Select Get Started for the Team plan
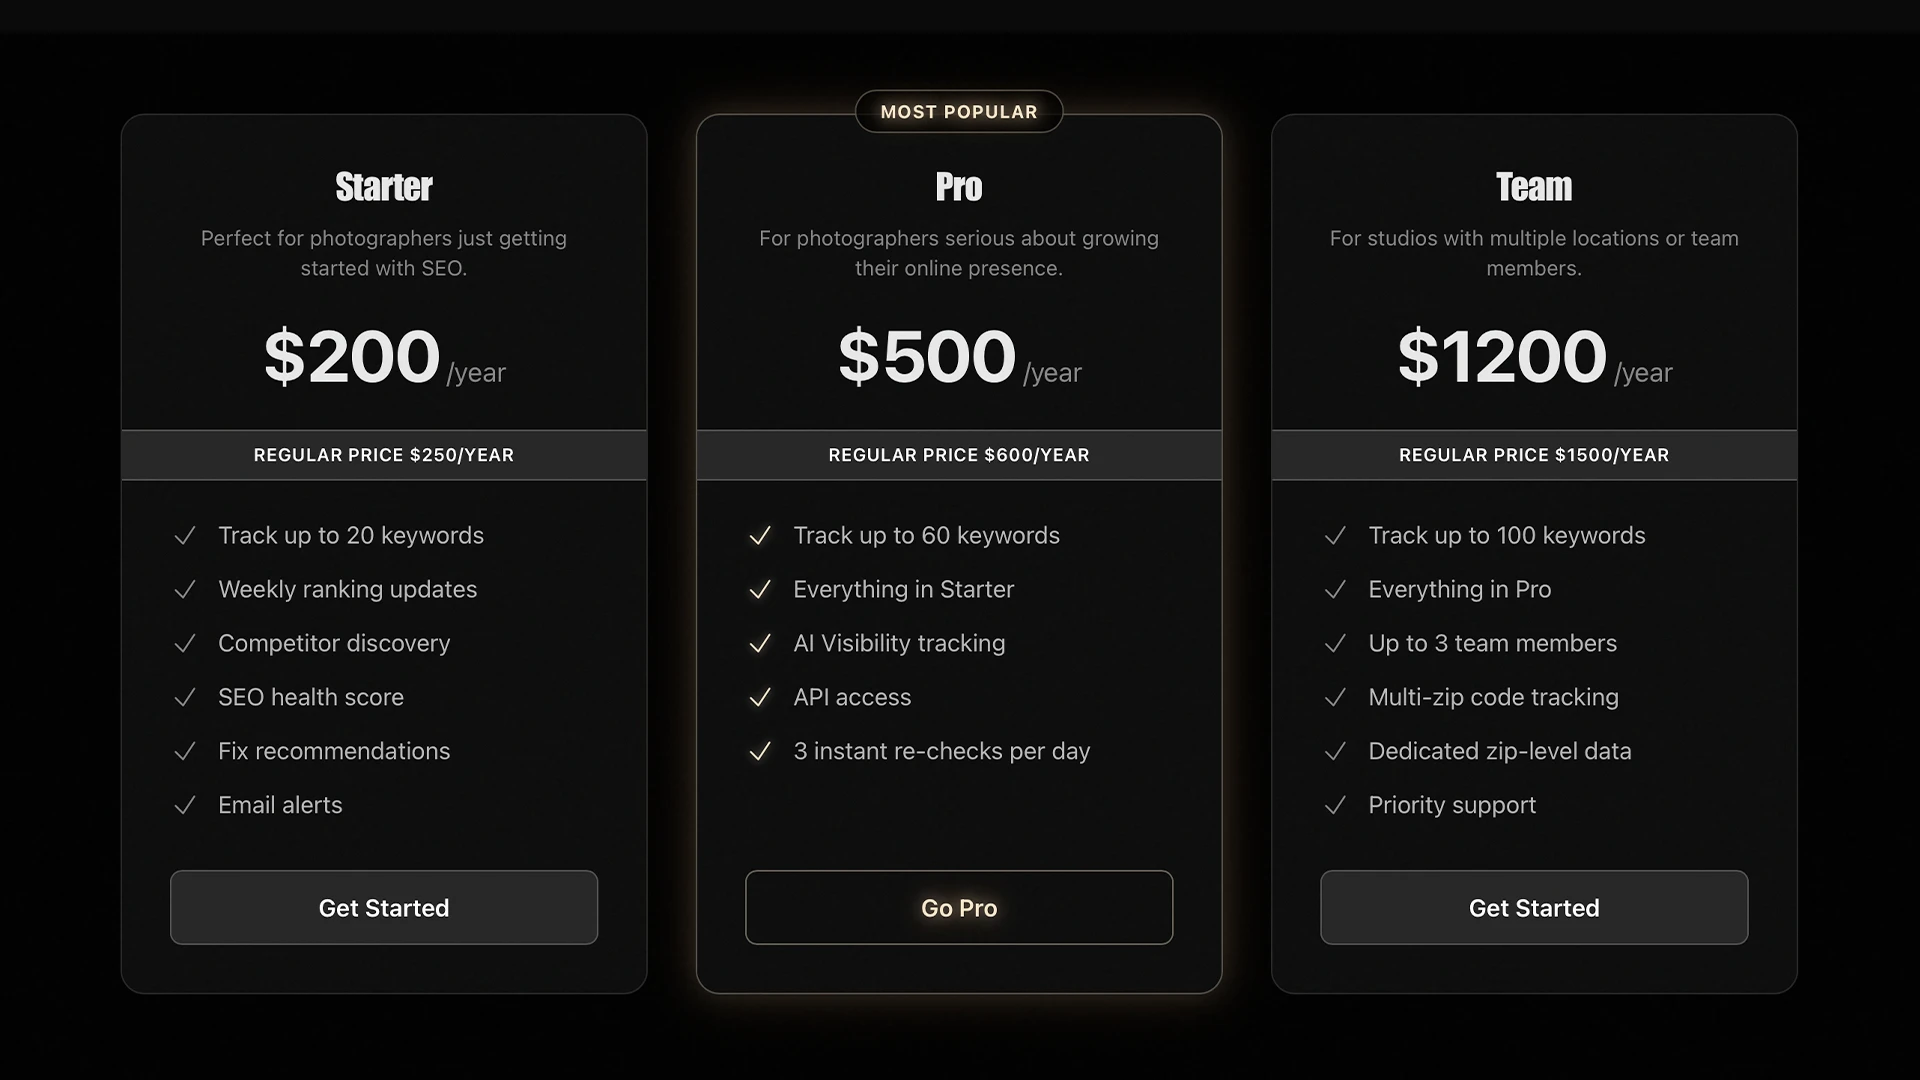Screen dimensions: 1920x1080 [x=1534, y=908]
